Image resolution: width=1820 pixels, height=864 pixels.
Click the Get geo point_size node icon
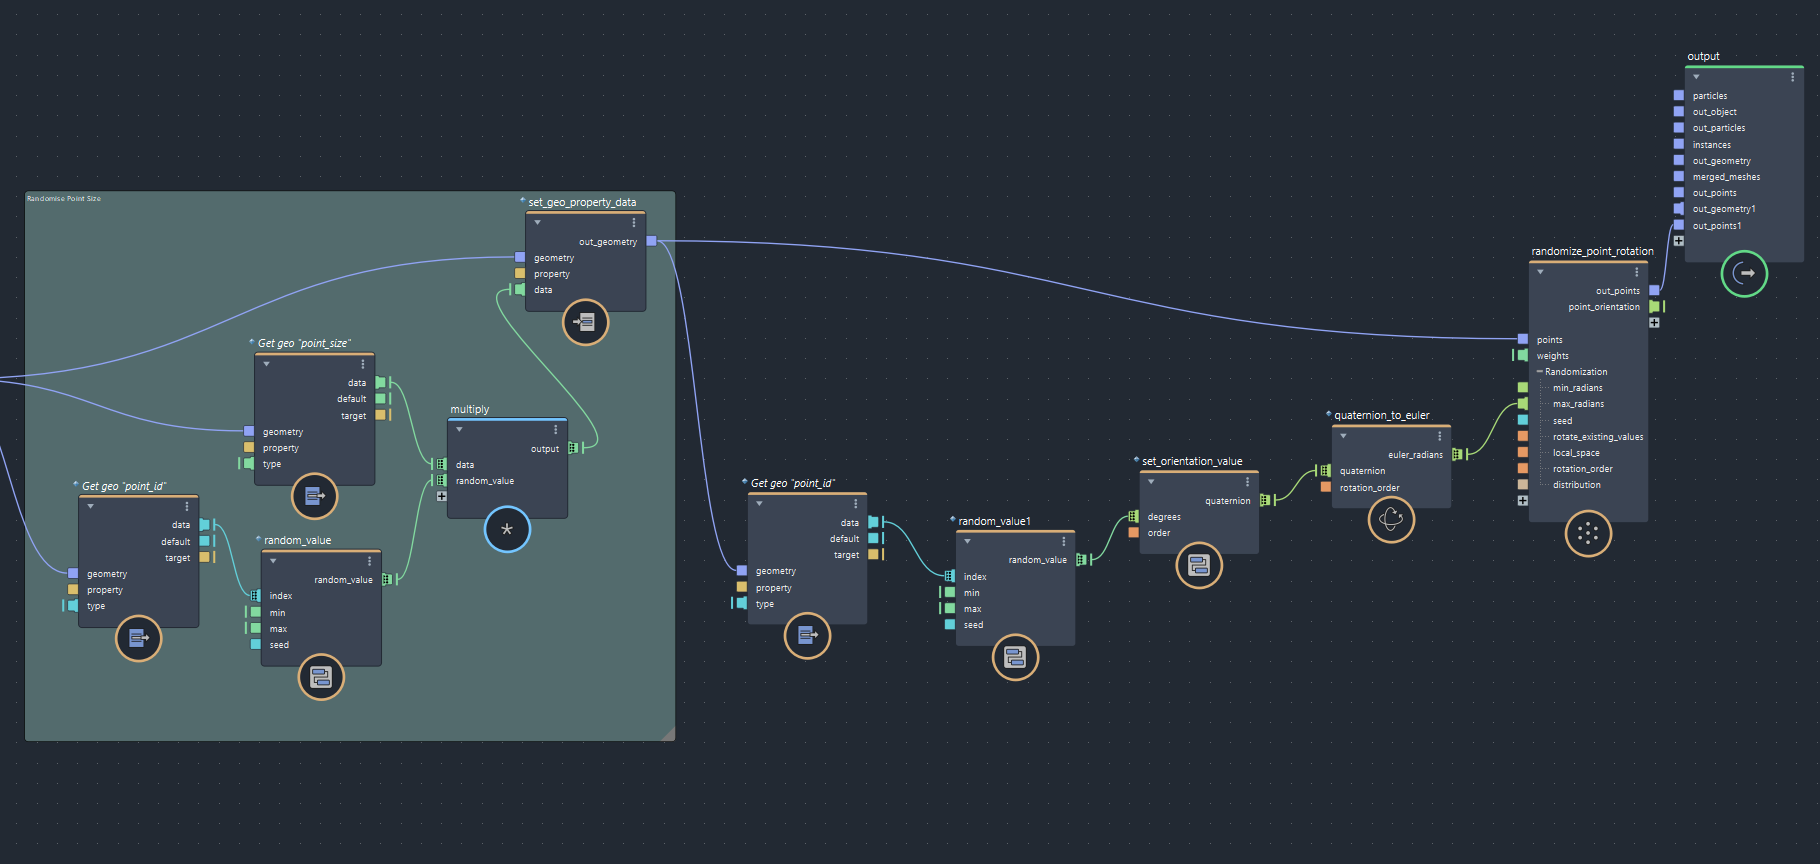[x=314, y=496]
